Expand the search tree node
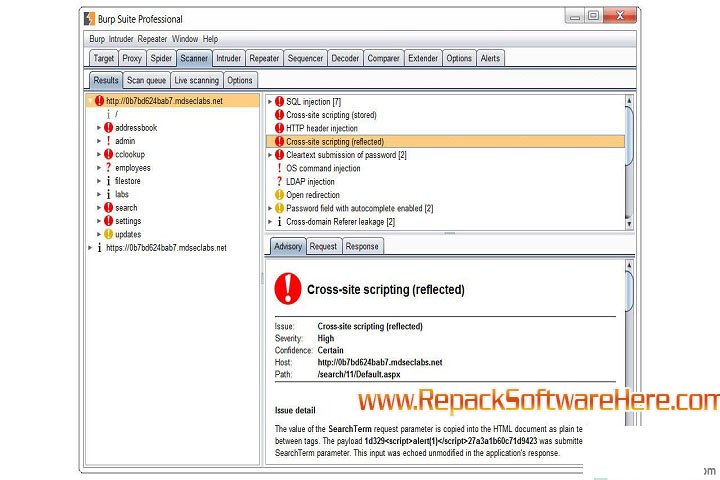720x480 pixels. pos(99,208)
